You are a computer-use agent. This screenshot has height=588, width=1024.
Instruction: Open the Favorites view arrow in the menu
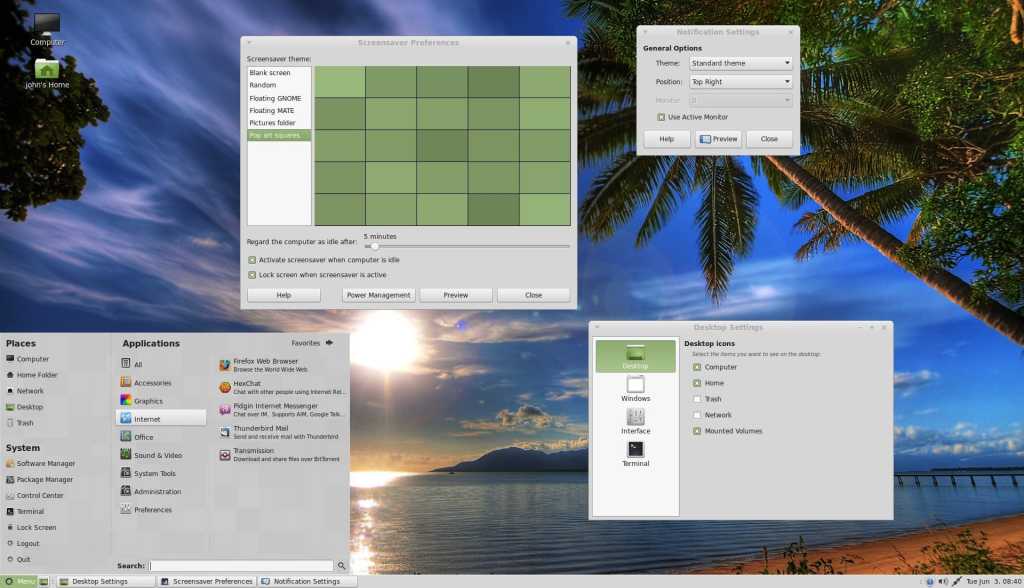tap(328, 342)
